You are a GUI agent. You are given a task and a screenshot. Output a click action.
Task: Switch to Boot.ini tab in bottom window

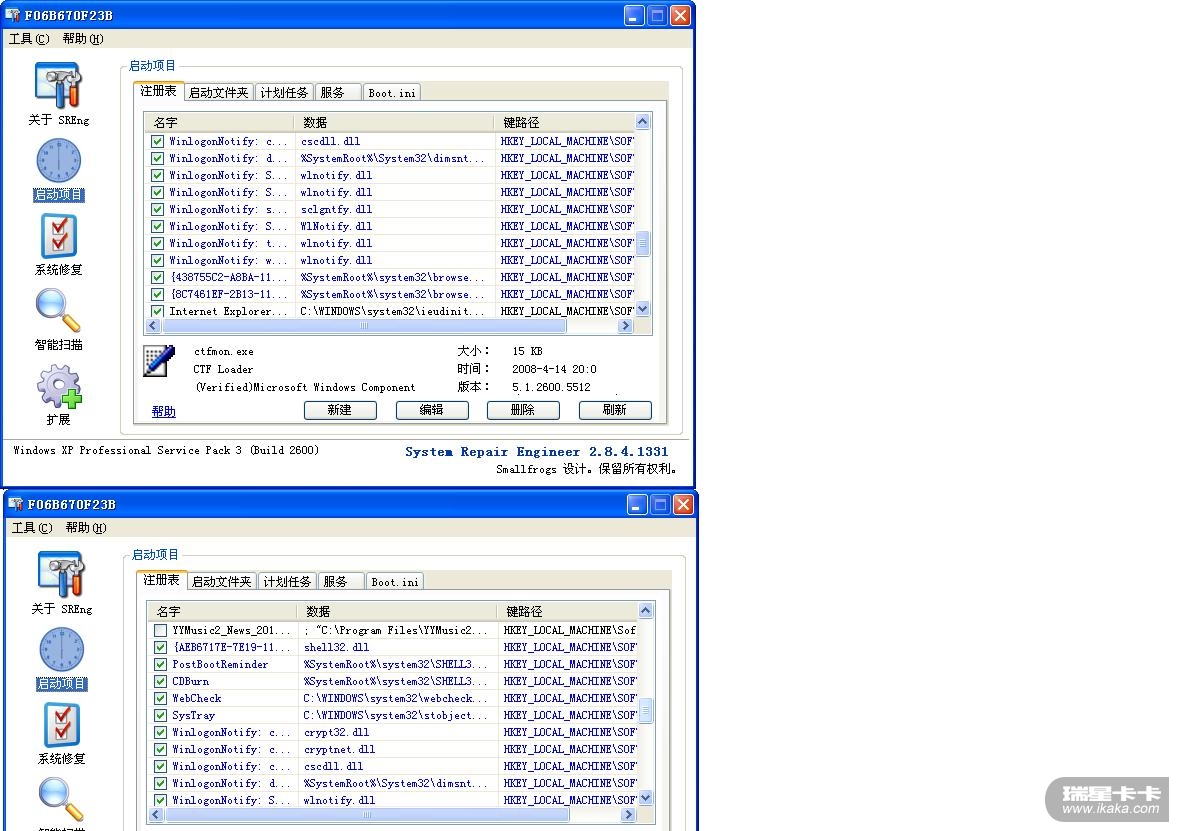tap(395, 582)
